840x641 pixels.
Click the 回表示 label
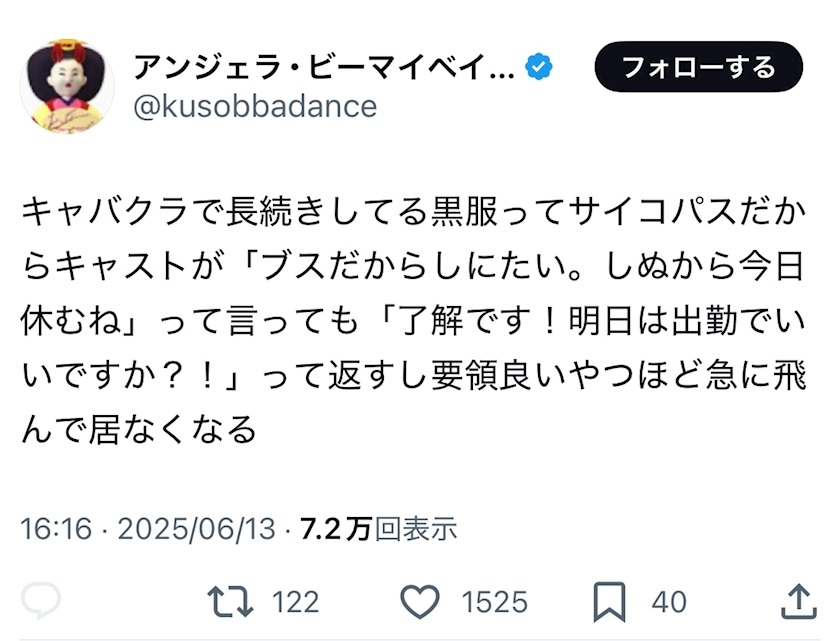tap(416, 529)
